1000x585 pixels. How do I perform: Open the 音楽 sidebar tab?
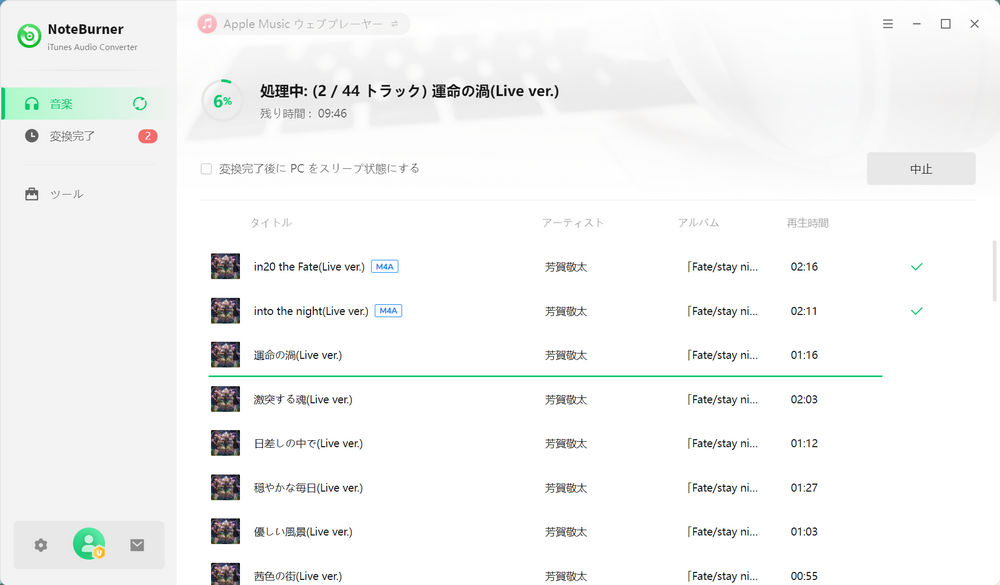tap(62, 104)
